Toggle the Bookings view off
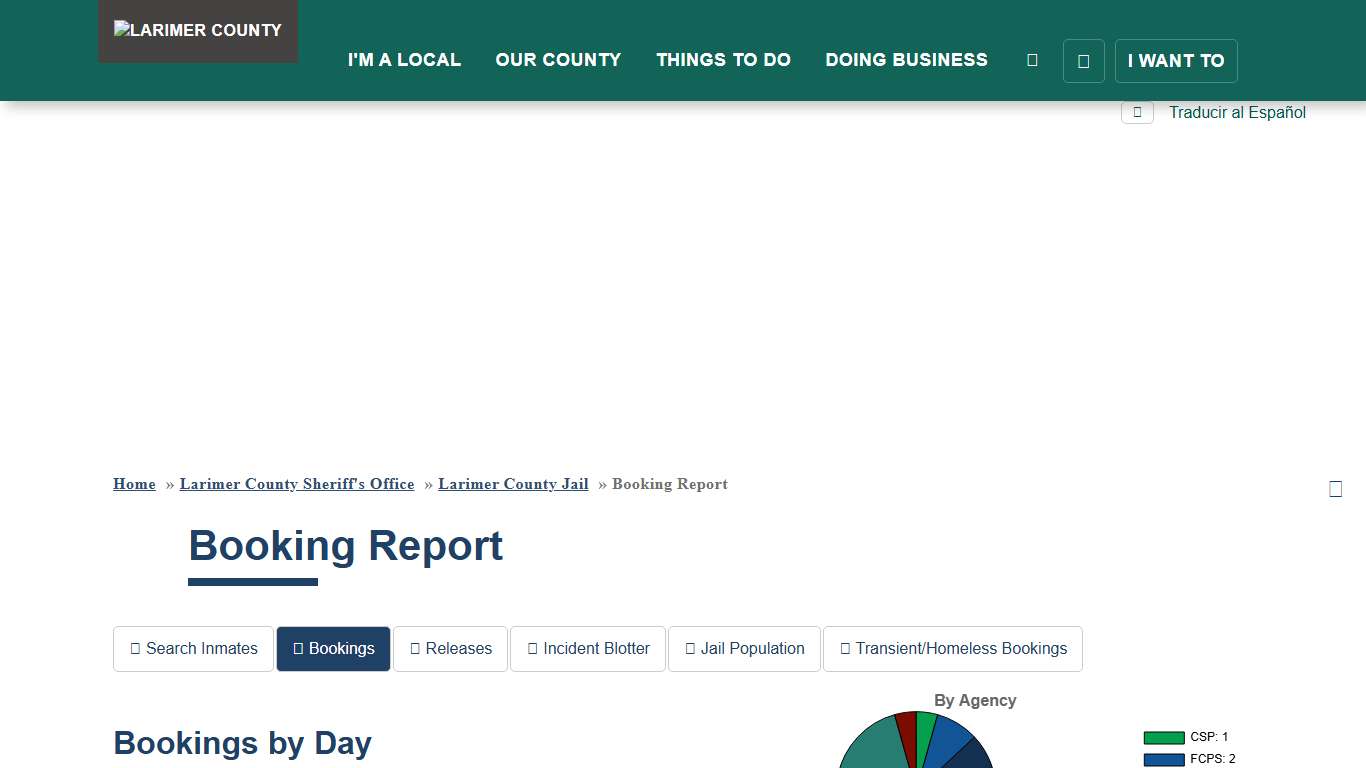1366x768 pixels. point(333,648)
